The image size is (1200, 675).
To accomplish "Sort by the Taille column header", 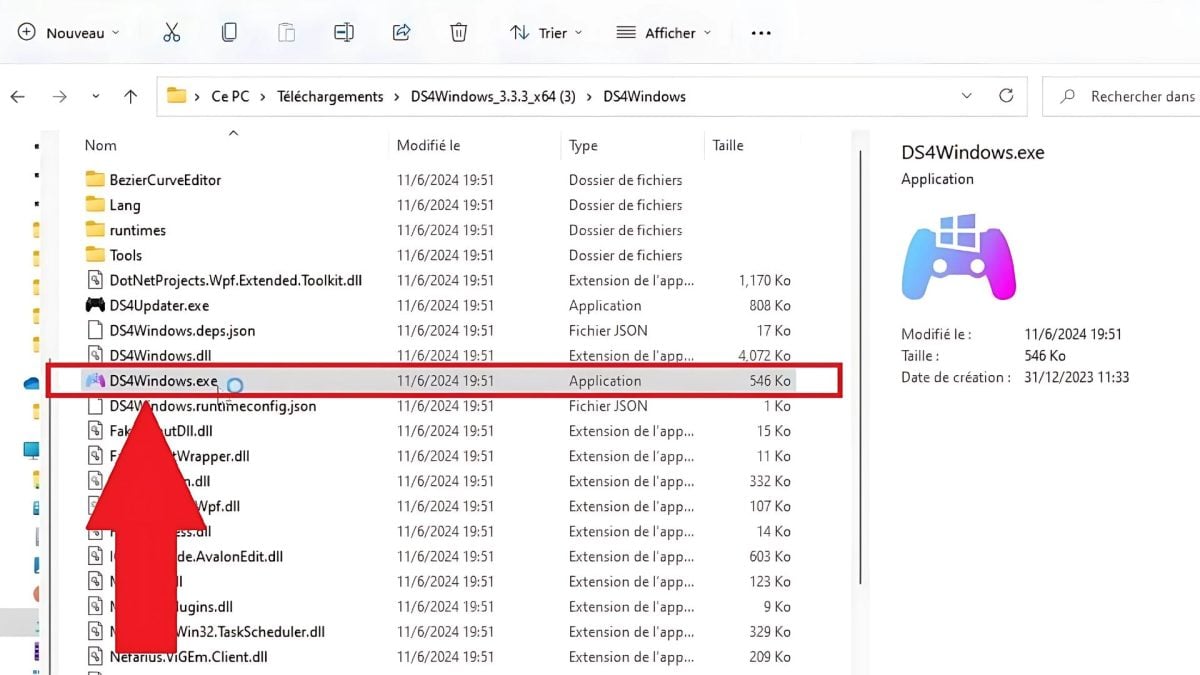I will pos(728,146).
